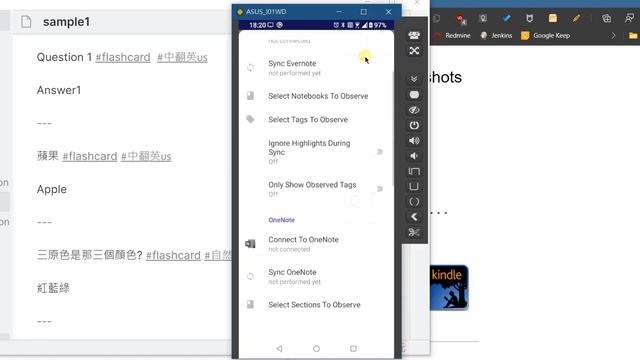Tap Connect To OneNote
640x360 pixels.
point(316,244)
